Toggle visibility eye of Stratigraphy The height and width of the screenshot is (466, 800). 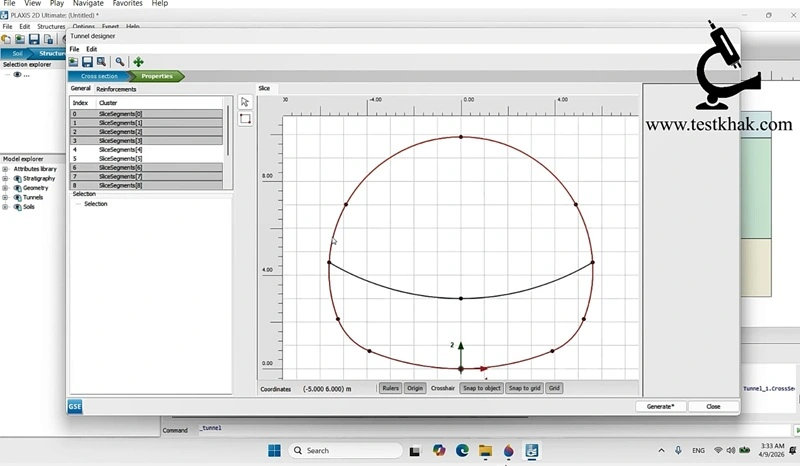[17, 179]
